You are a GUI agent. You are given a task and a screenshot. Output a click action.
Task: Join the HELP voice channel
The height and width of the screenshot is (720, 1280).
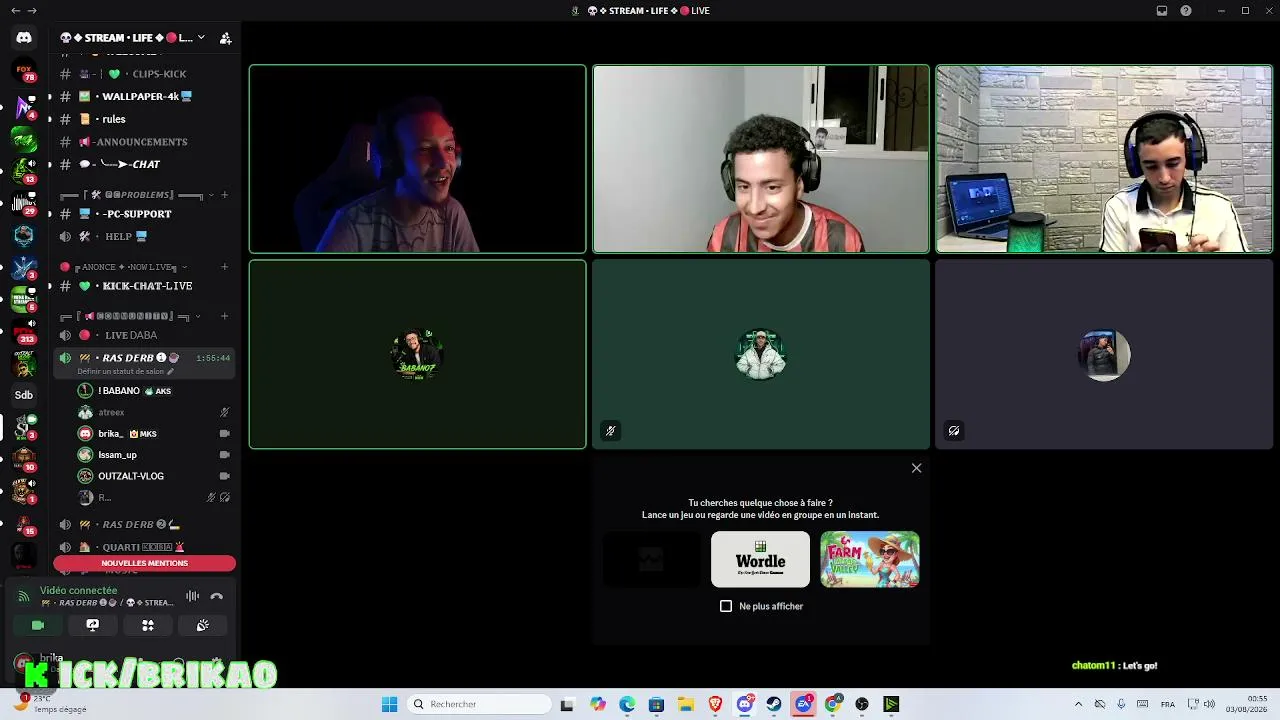click(144, 236)
